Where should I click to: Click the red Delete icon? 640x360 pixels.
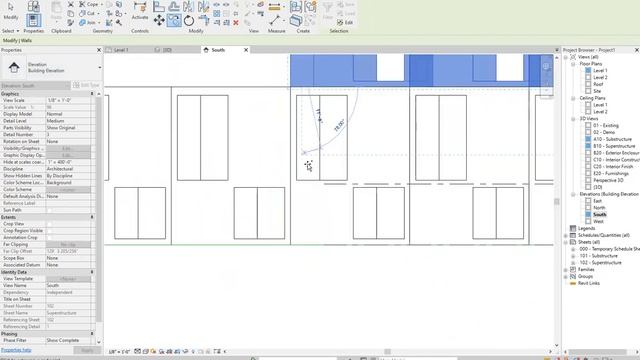(x=236, y=23)
